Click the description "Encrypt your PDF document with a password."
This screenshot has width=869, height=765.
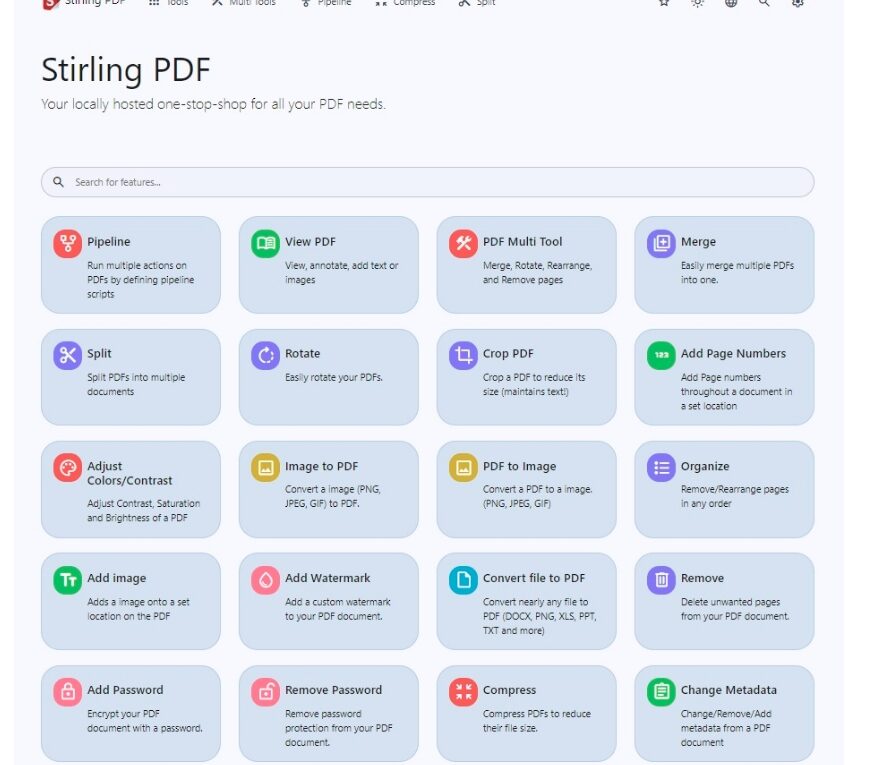pos(145,721)
